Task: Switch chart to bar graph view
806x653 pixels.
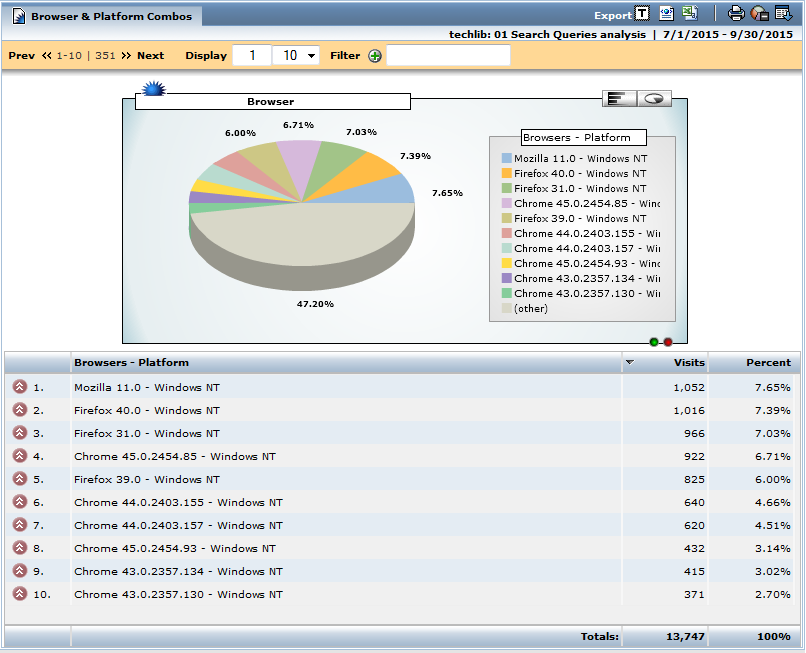Action: tap(619, 98)
